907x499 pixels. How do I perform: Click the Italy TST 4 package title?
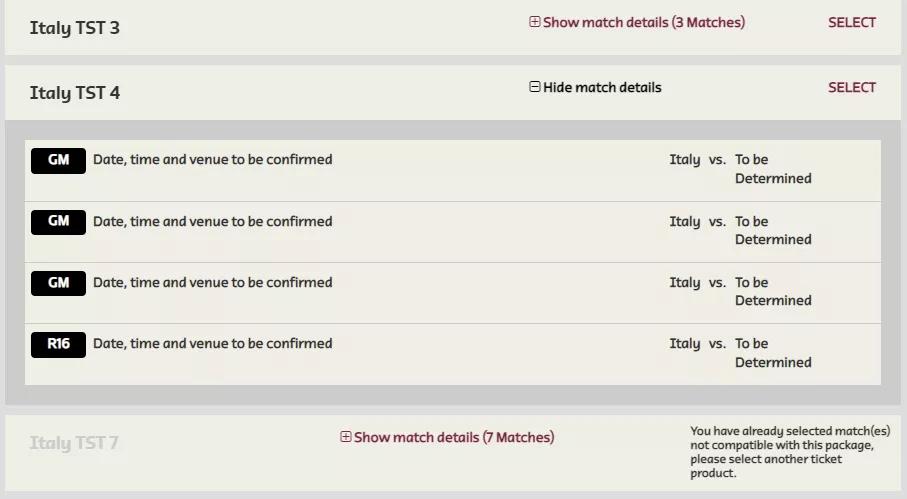click(x=75, y=93)
